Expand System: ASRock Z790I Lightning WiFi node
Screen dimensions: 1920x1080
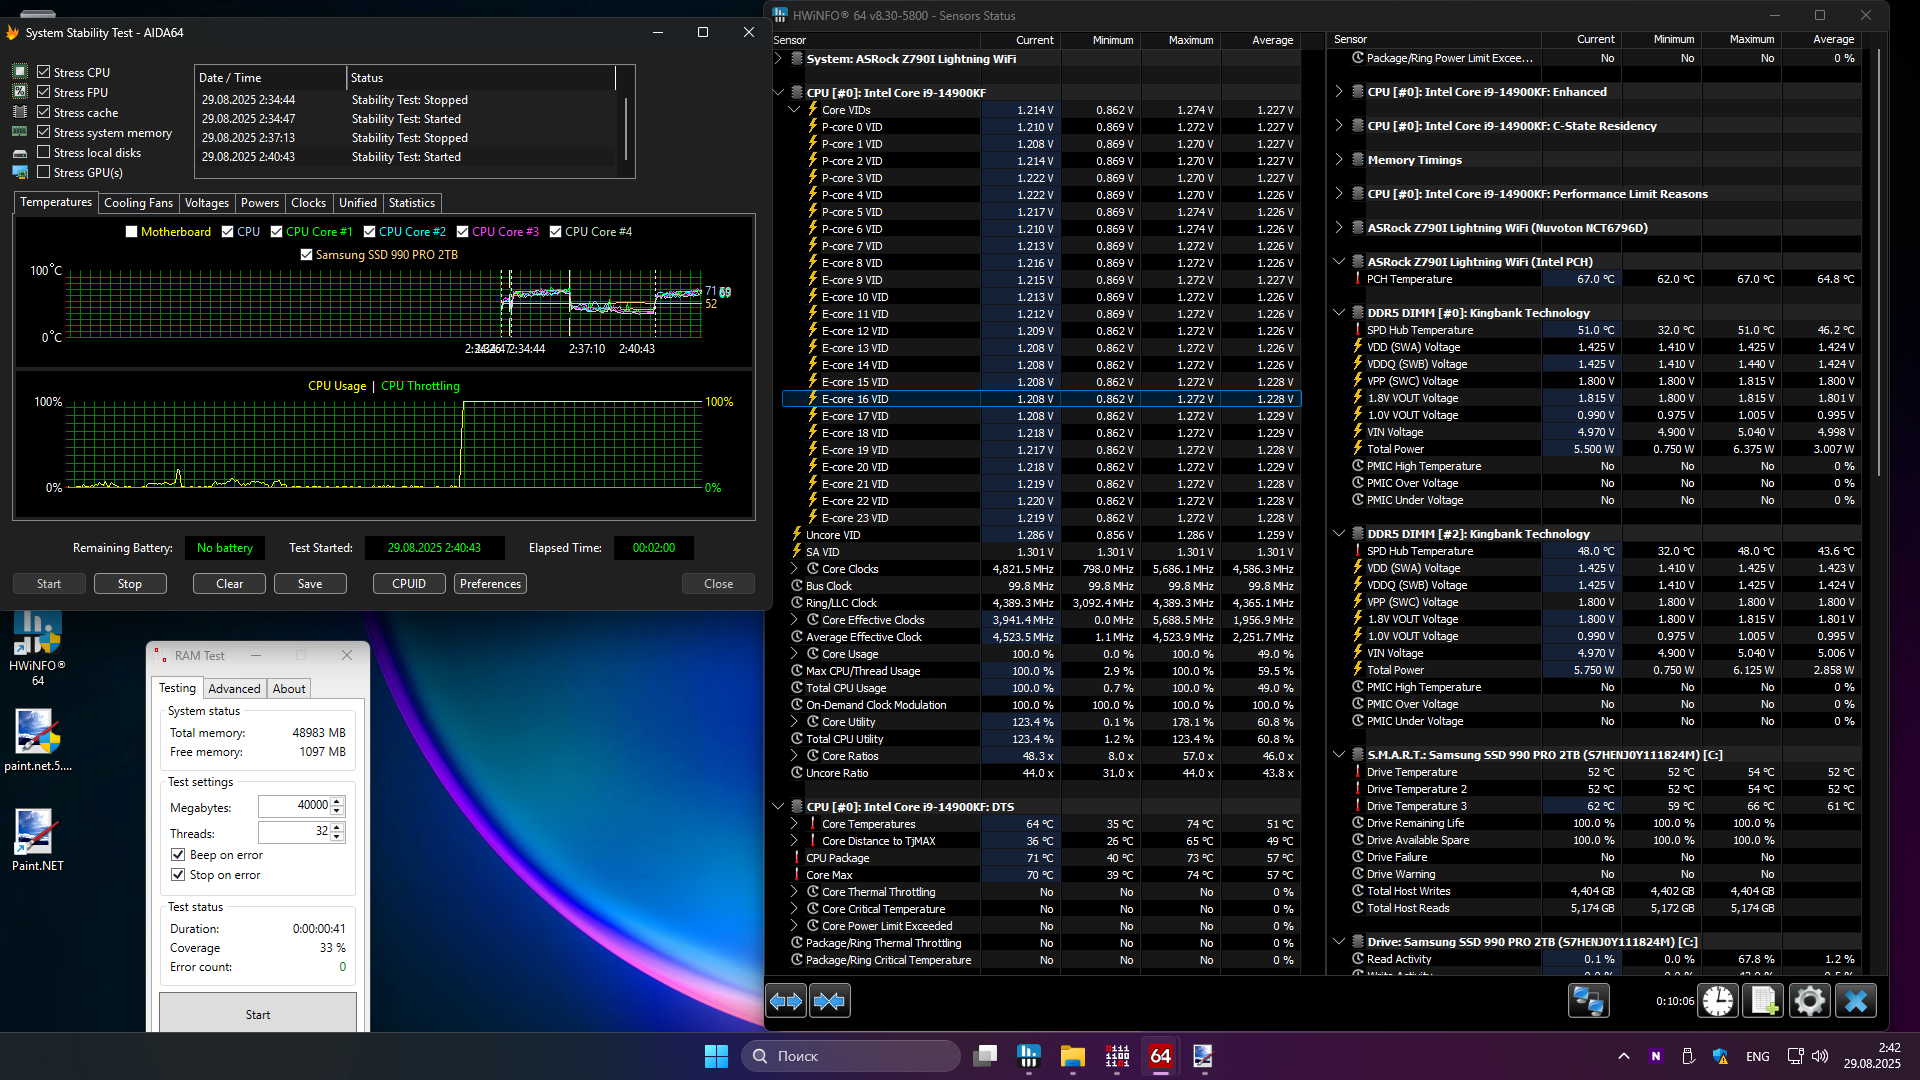(779, 59)
